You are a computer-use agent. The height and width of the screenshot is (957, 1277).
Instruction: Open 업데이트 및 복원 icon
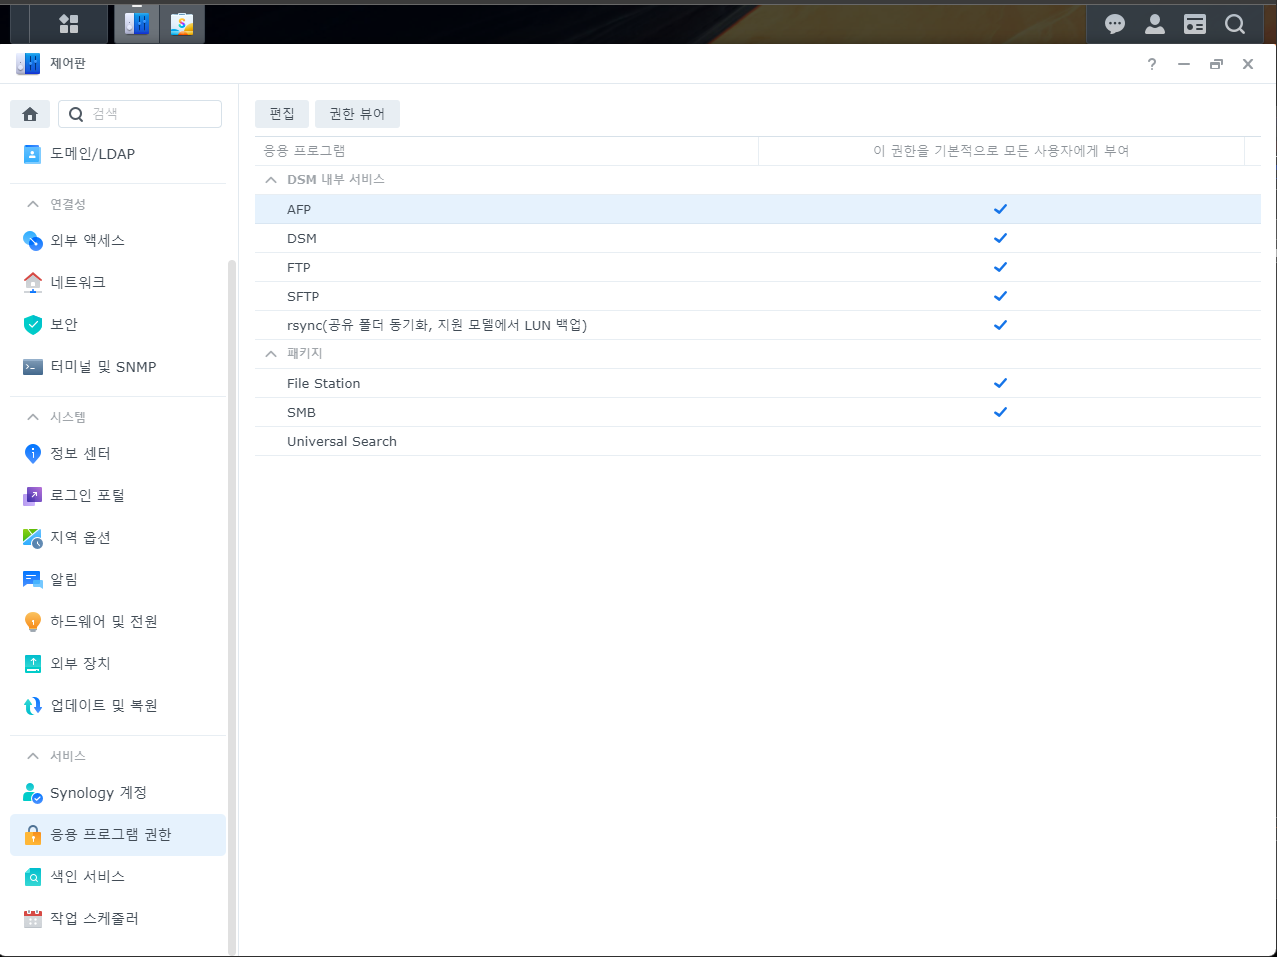tap(33, 706)
